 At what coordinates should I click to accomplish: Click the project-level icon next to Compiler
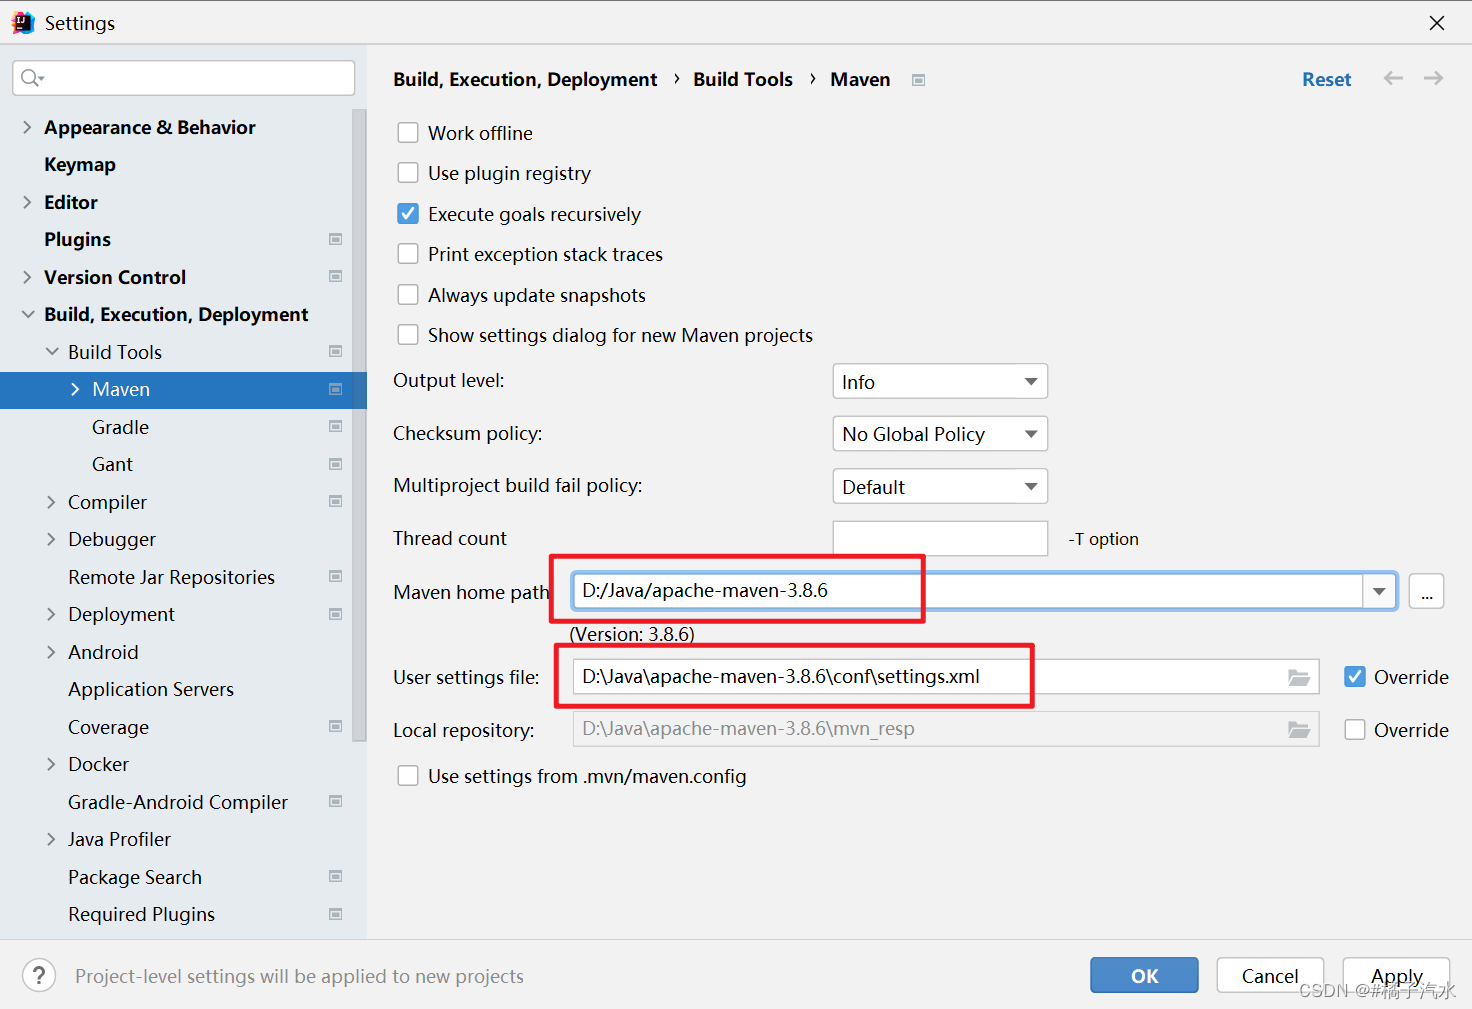coord(336,501)
